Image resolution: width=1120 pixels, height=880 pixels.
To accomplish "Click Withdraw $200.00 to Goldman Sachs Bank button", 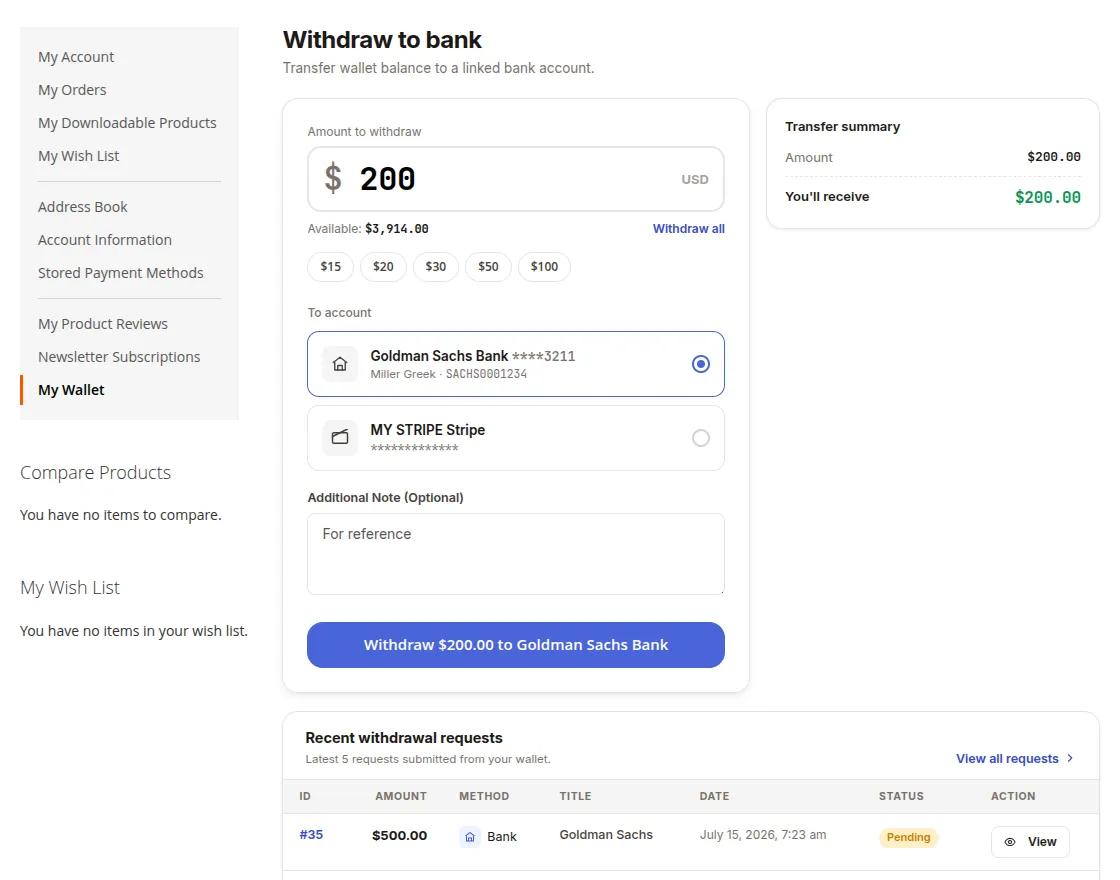I will click(516, 645).
